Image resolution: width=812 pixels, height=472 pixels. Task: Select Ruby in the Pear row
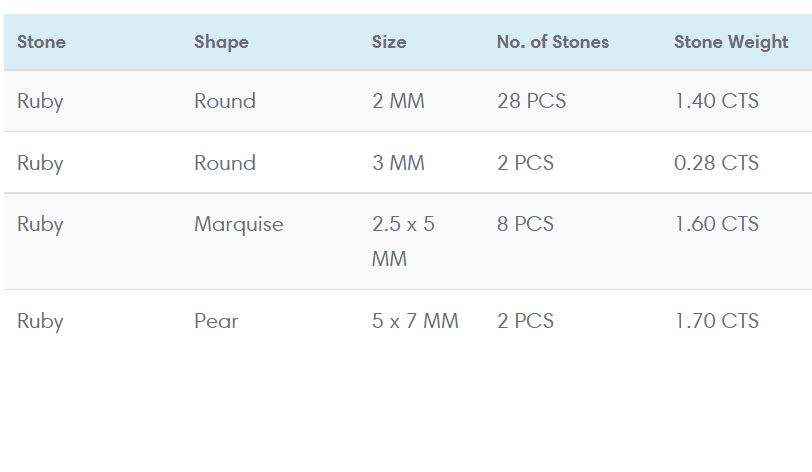[x=40, y=321]
